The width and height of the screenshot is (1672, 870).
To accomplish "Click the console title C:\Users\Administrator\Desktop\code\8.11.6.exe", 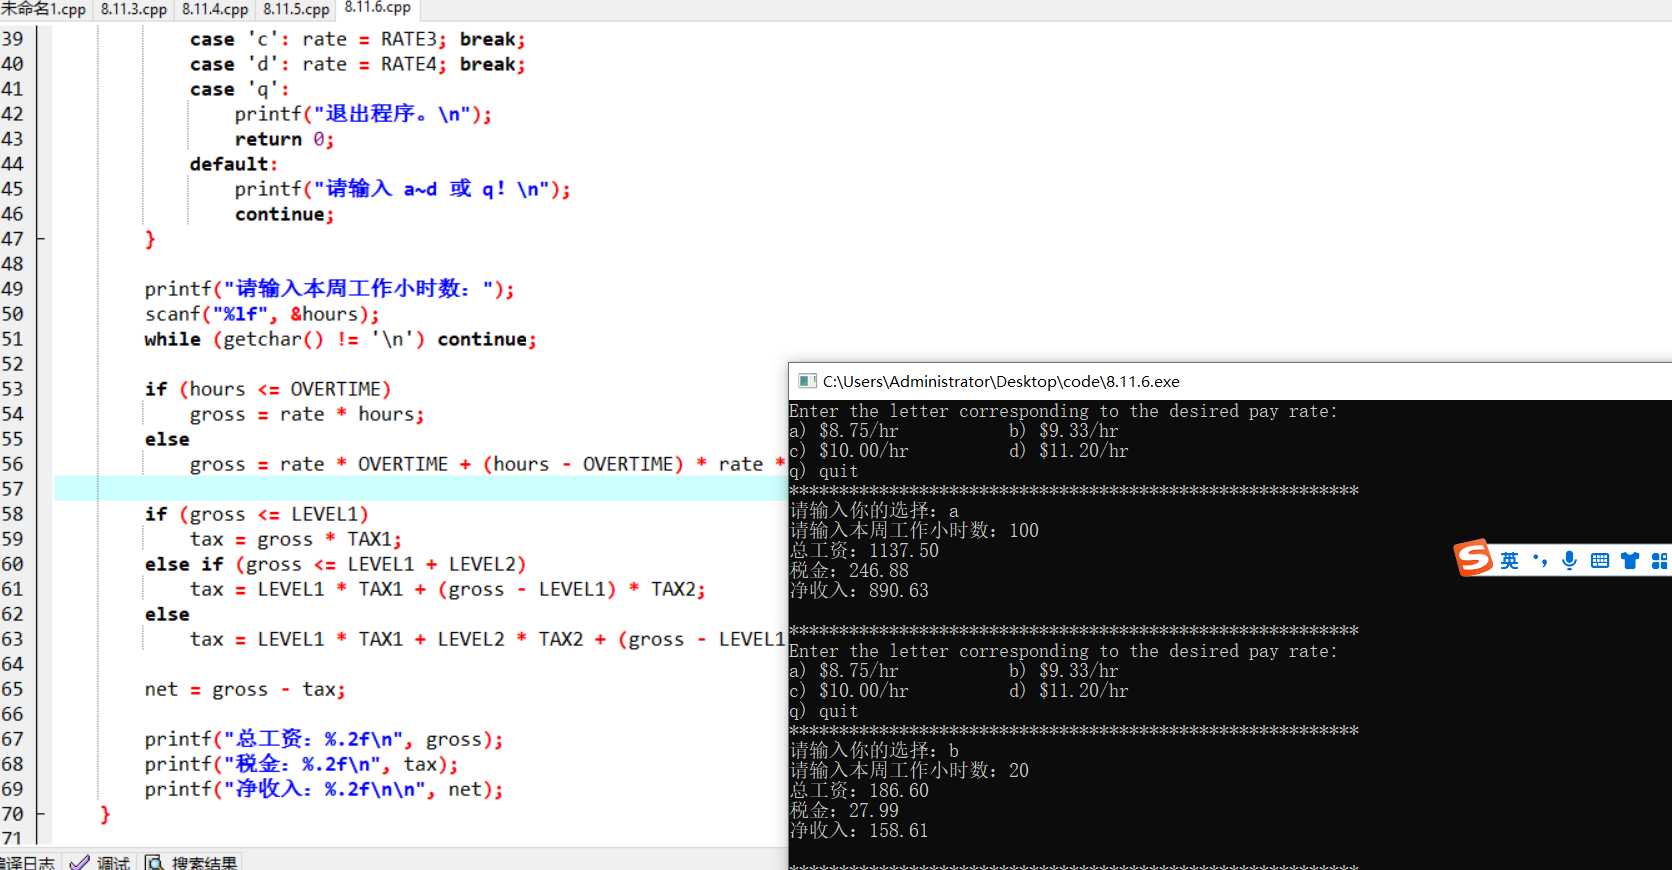I will tap(1001, 381).
